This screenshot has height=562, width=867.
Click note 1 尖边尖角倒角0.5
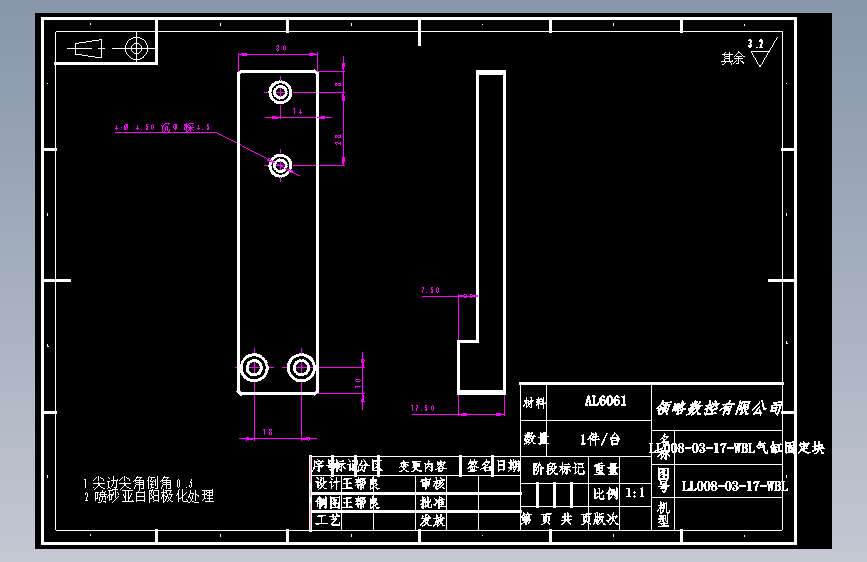138,483
